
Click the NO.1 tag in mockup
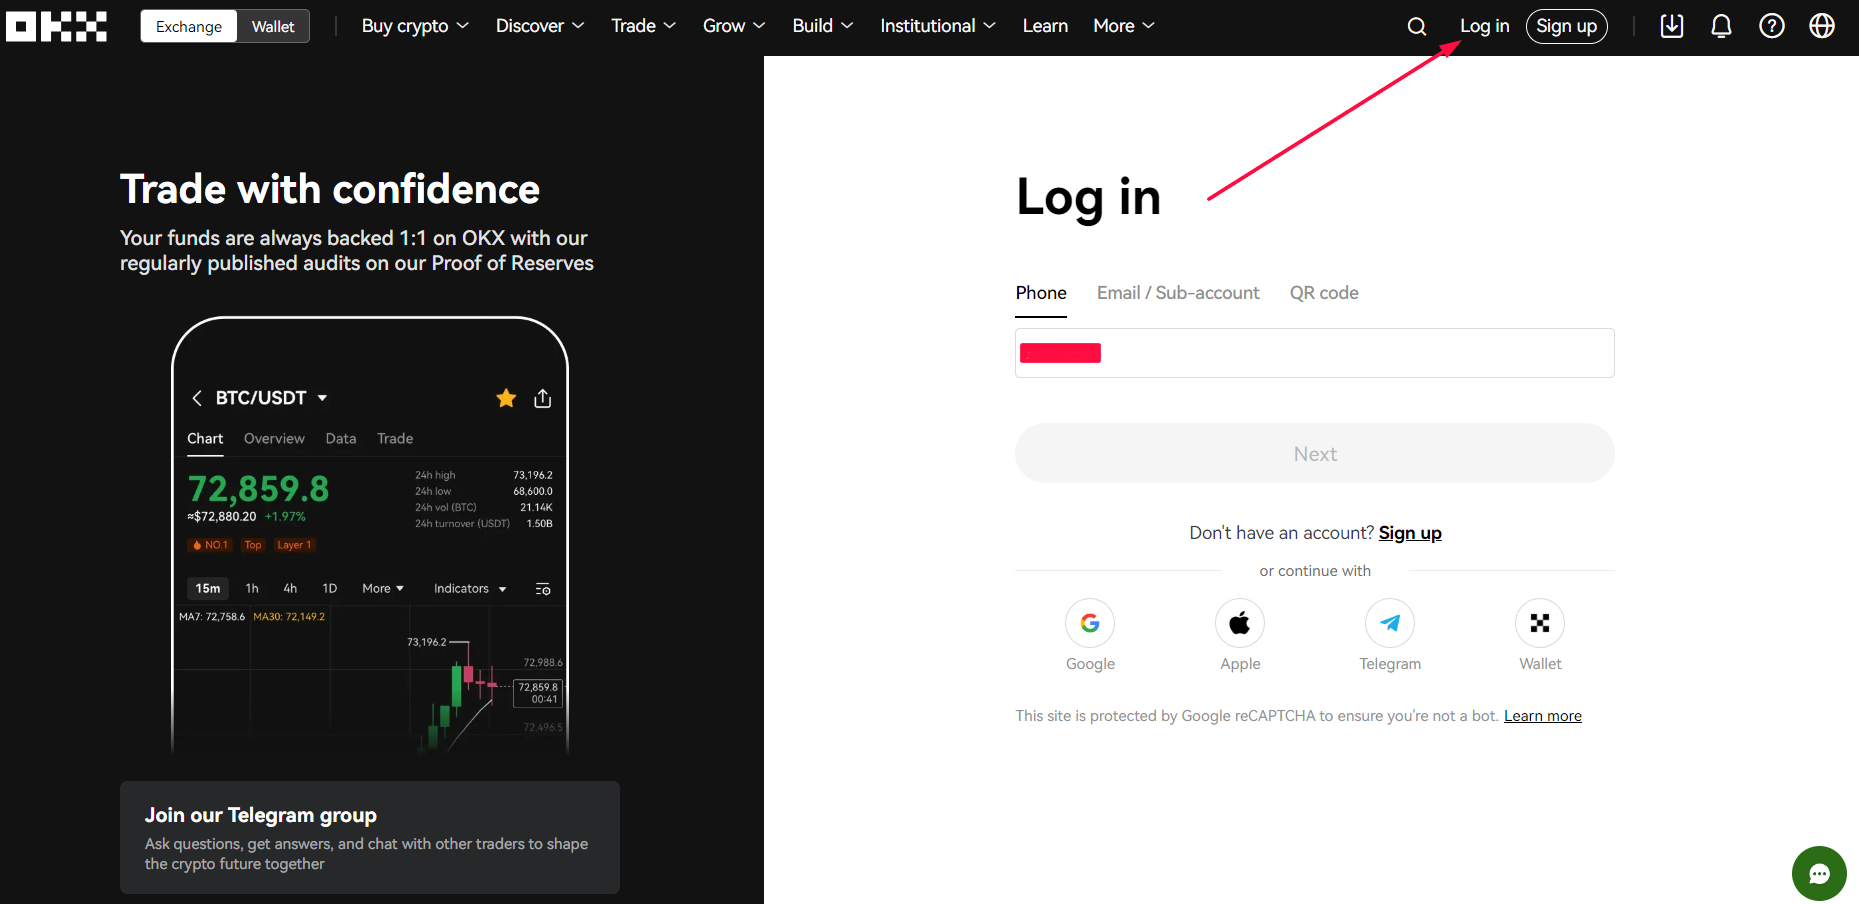pos(211,545)
